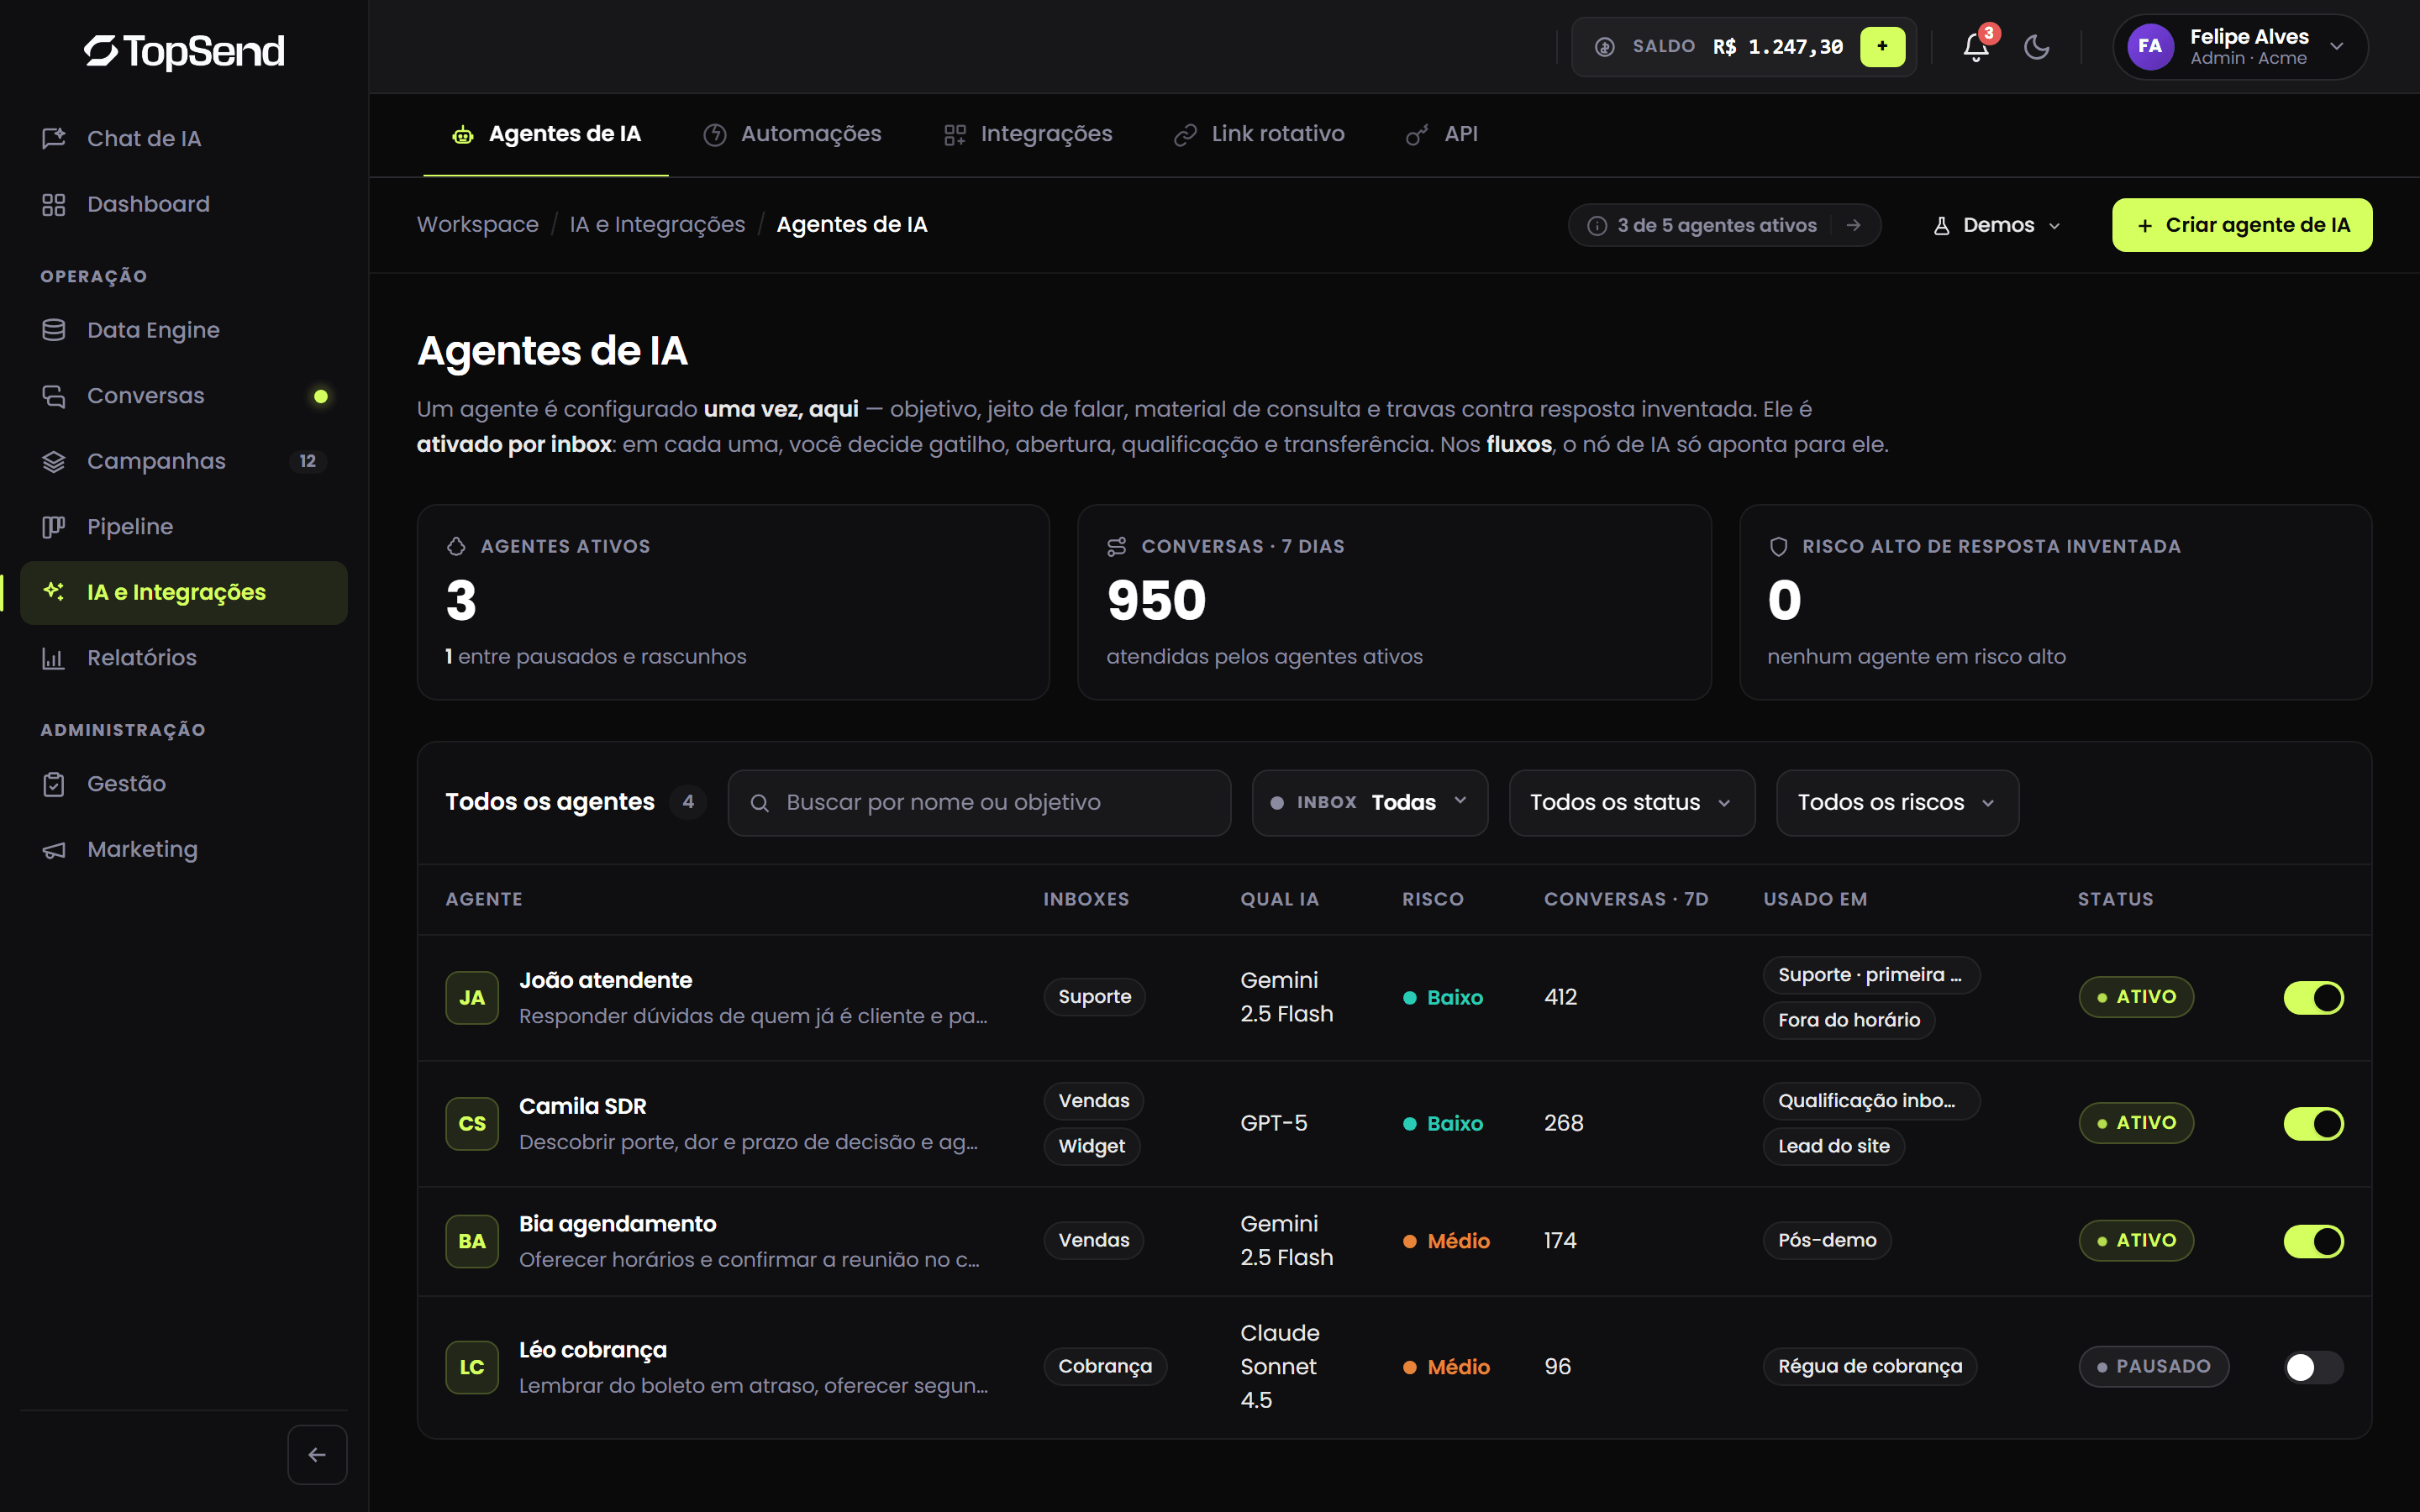Click the Régua de cobrança chip
2420x1512 pixels.
pos(1870,1367)
